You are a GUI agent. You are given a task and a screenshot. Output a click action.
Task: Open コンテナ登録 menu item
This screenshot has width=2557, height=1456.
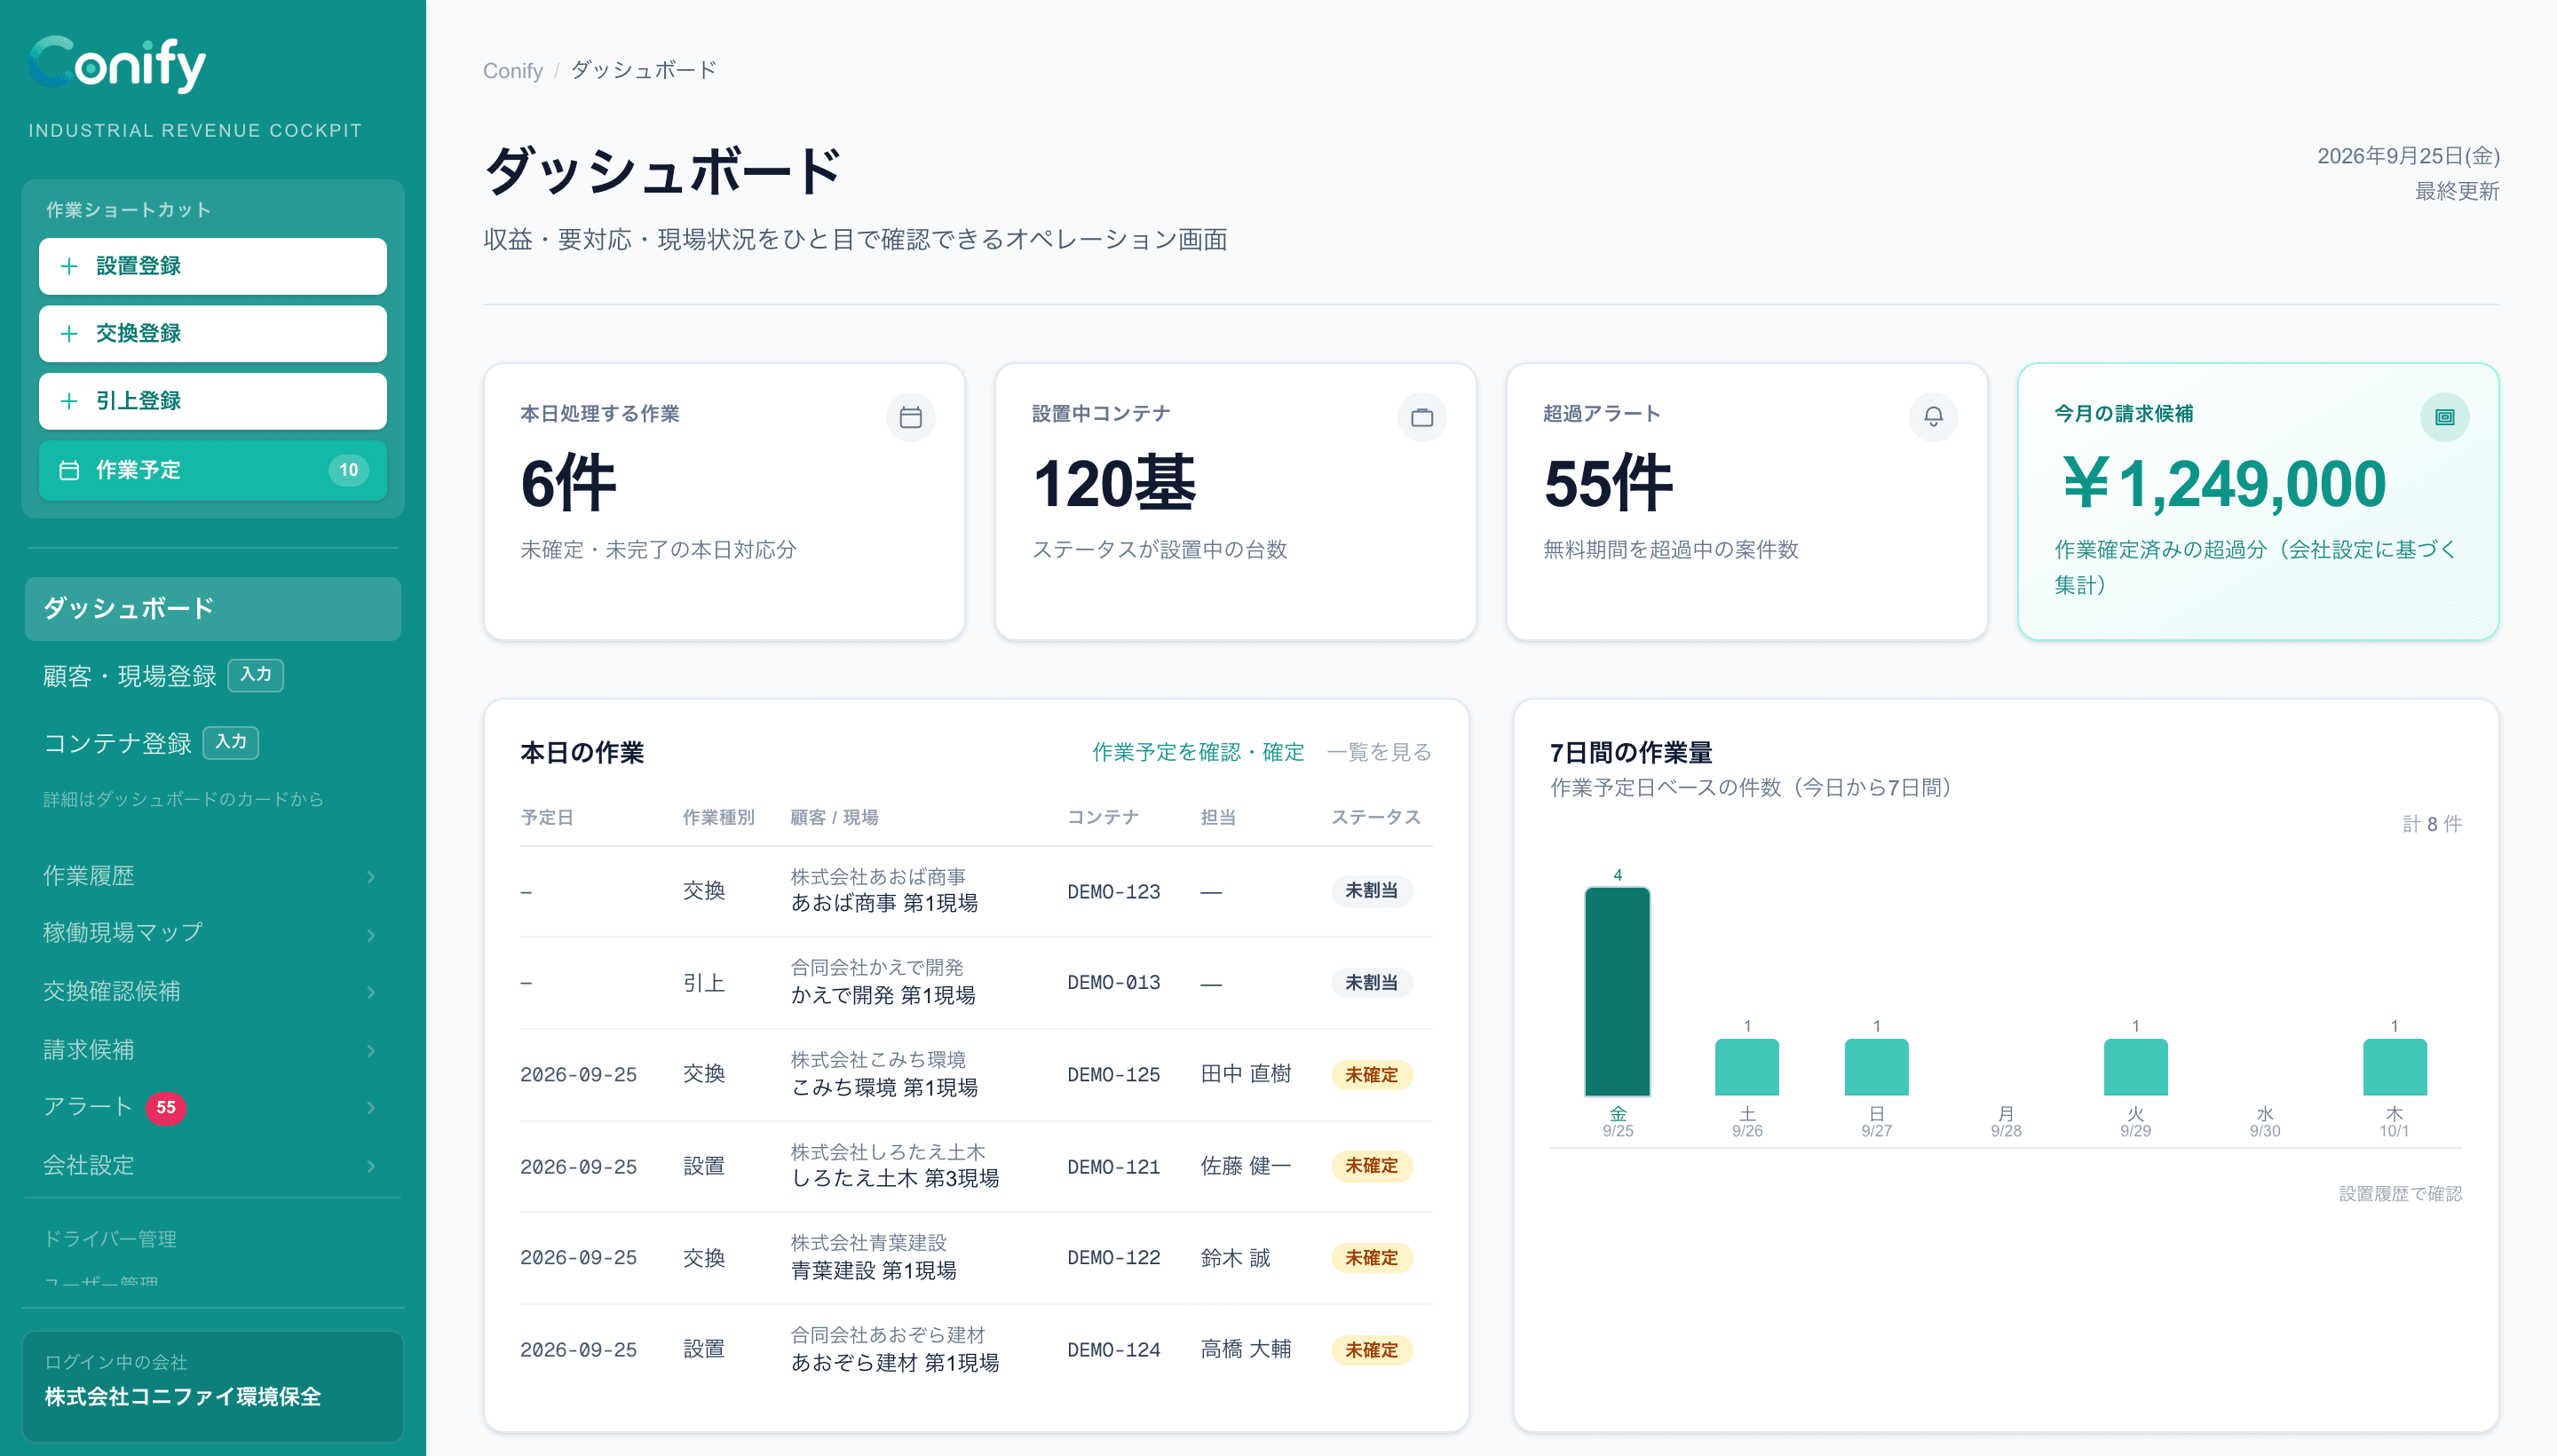[117, 743]
